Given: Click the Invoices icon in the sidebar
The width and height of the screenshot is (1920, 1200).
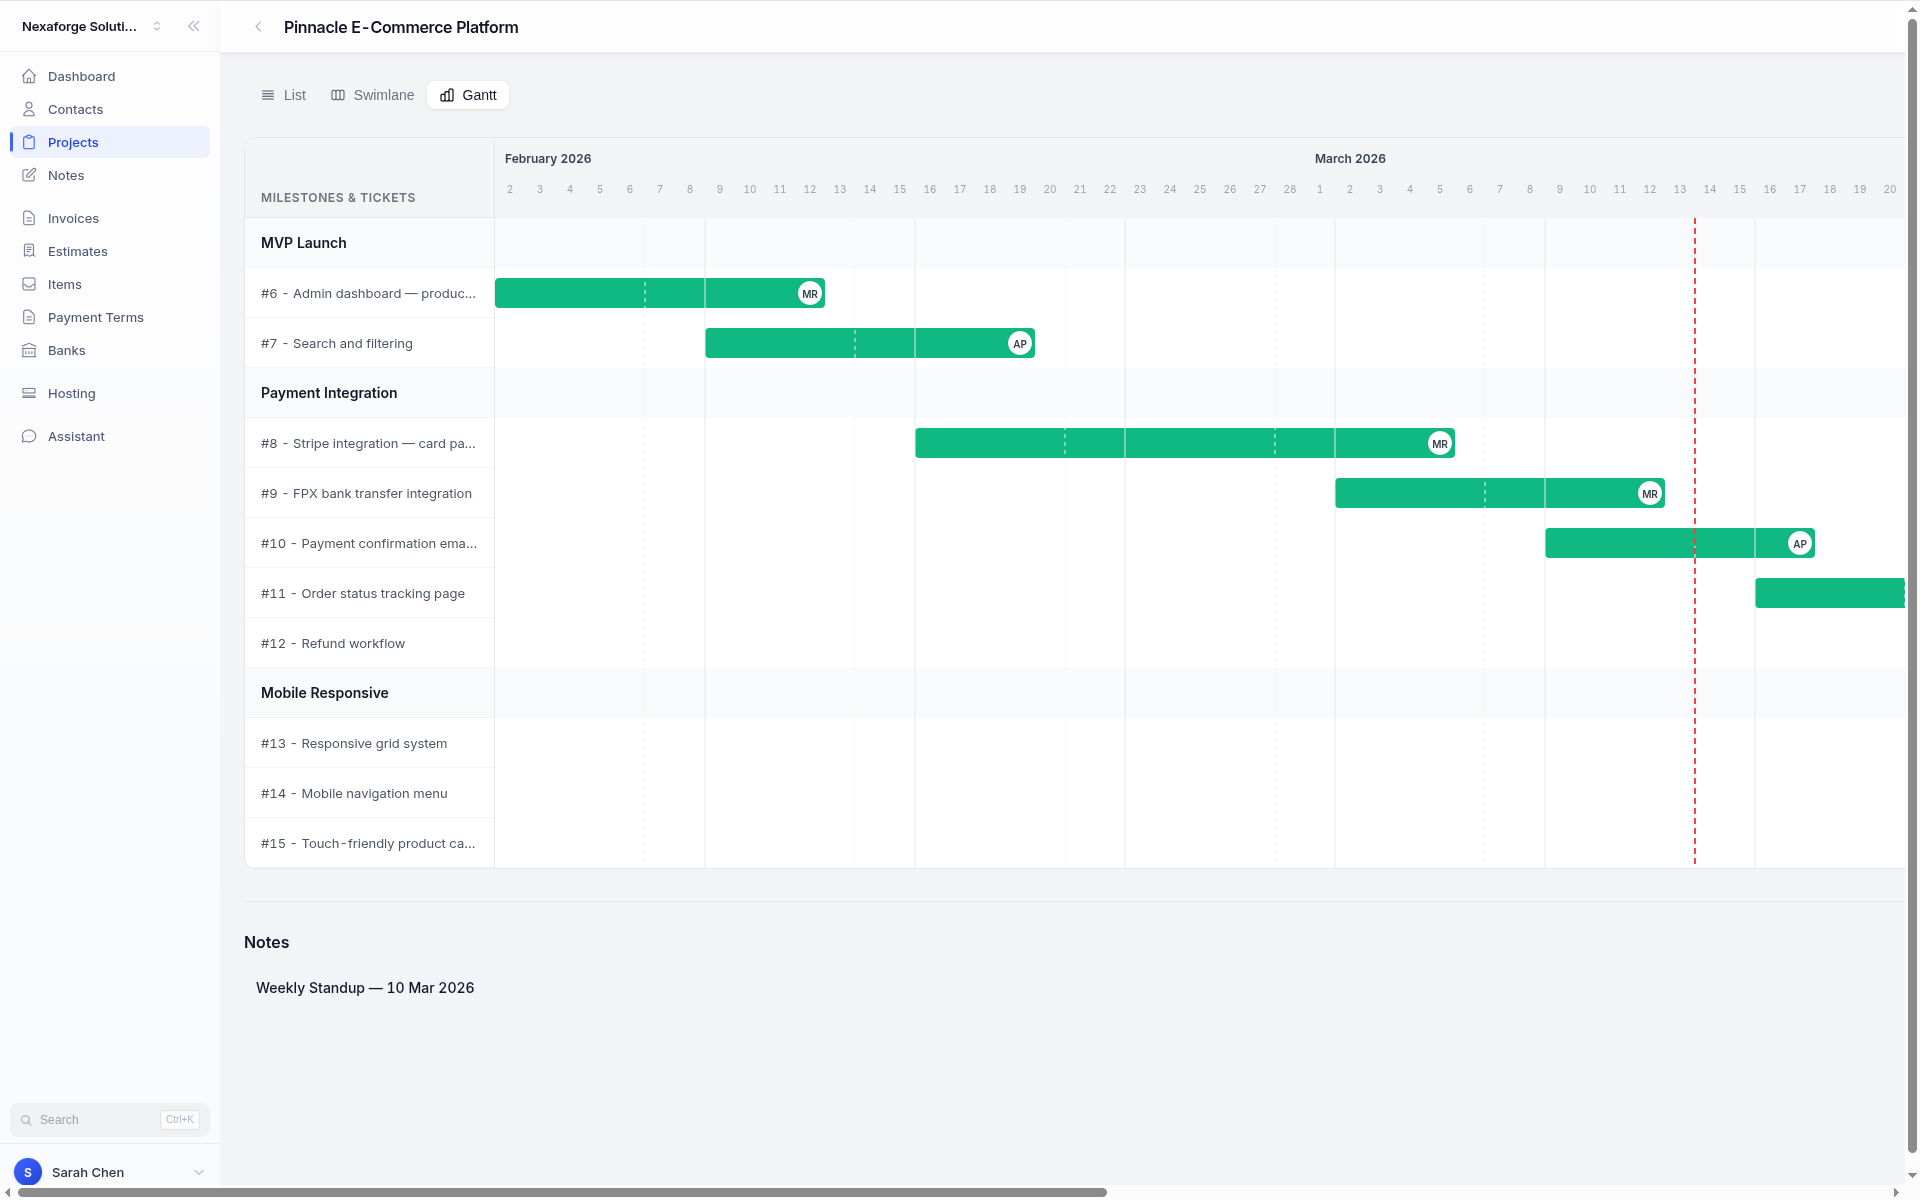Looking at the screenshot, I should click(x=30, y=218).
